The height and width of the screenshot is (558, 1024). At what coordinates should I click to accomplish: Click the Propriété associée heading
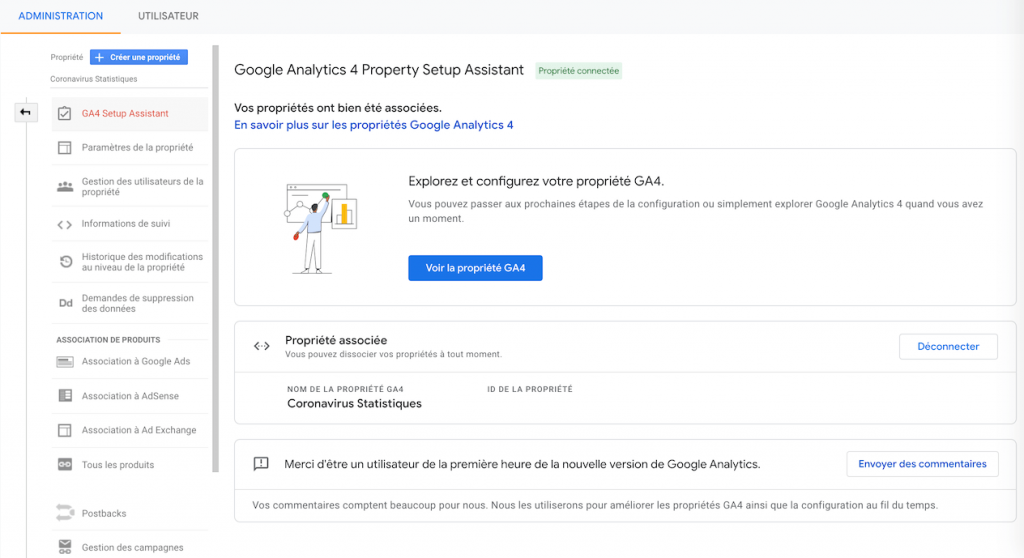point(336,340)
